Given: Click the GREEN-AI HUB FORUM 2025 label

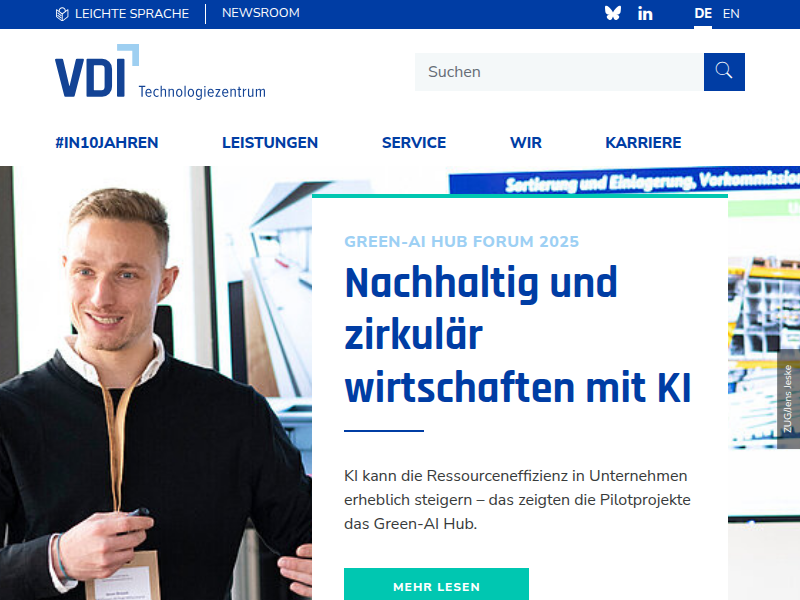Looking at the screenshot, I should point(462,241).
